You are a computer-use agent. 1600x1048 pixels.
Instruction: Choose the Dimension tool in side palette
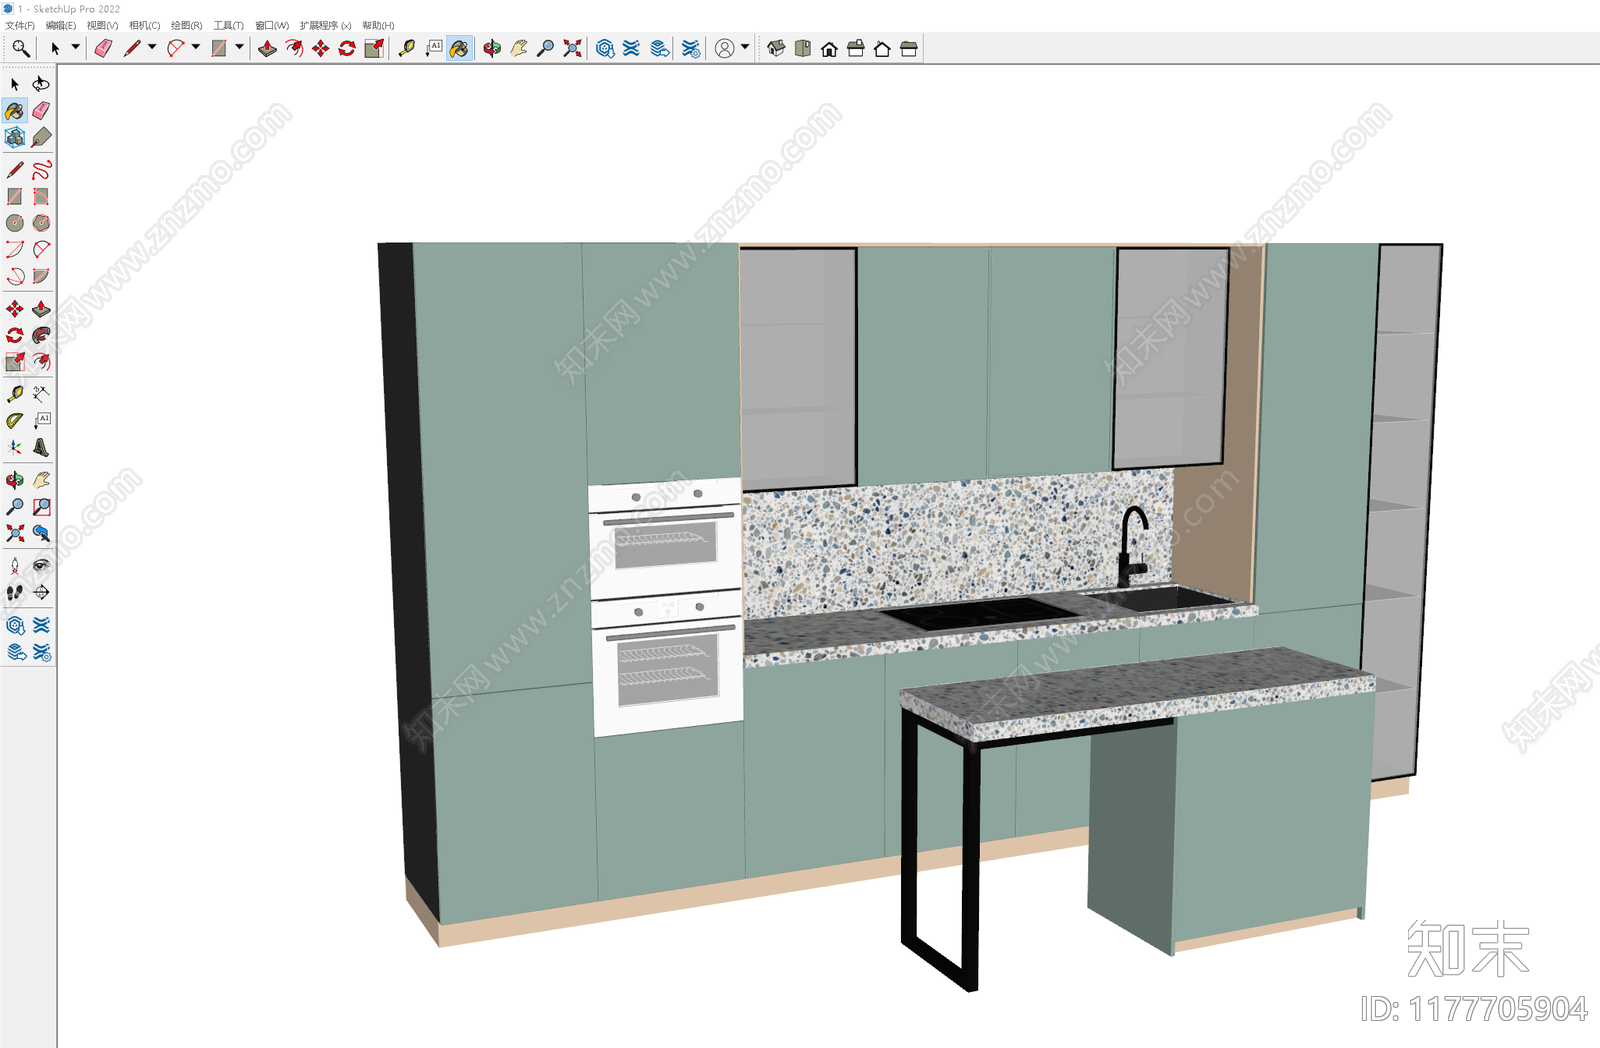pos(41,394)
